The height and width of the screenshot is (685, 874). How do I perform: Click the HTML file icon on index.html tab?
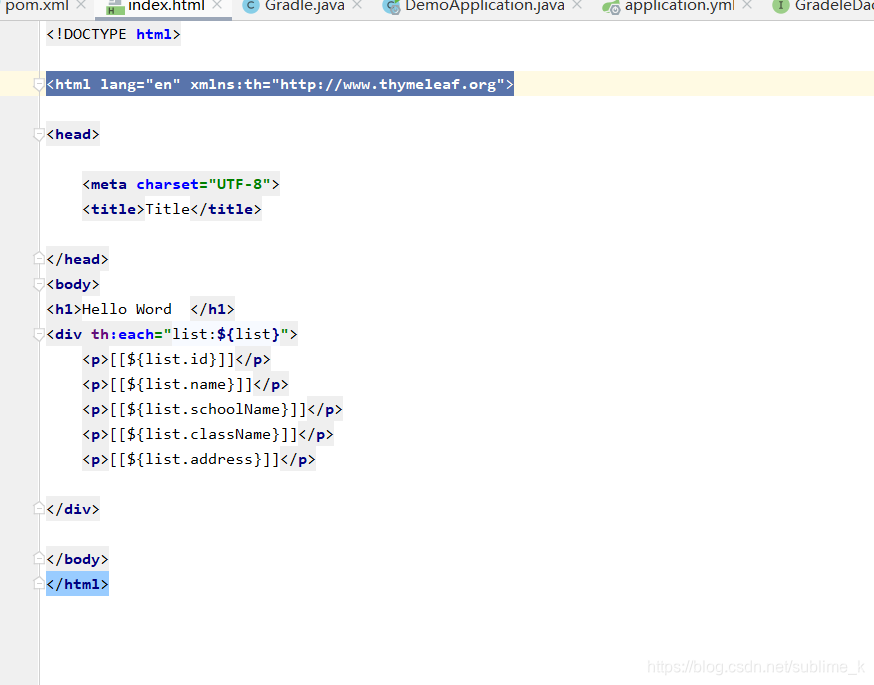pyautogui.click(x=115, y=7)
